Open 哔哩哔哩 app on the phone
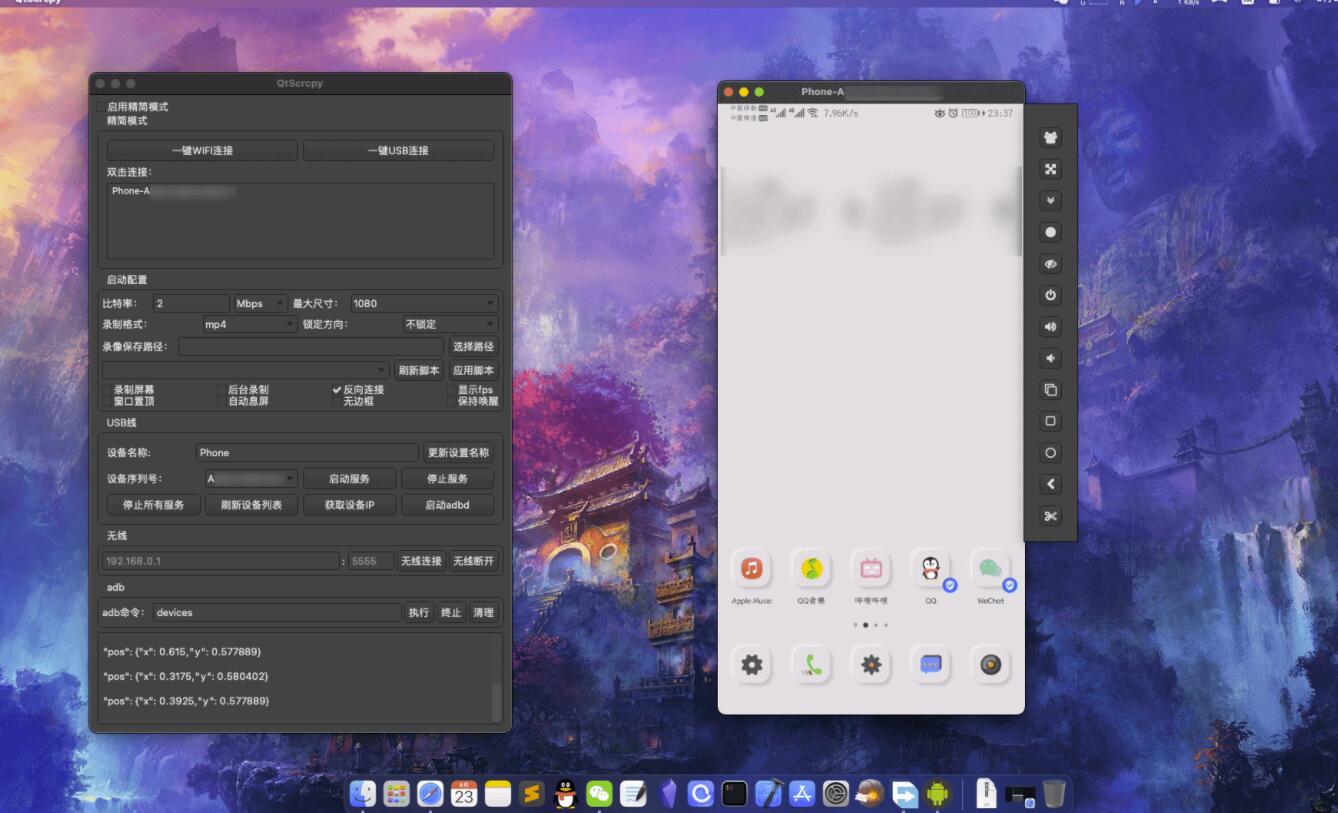This screenshot has width=1338, height=813. [x=871, y=569]
